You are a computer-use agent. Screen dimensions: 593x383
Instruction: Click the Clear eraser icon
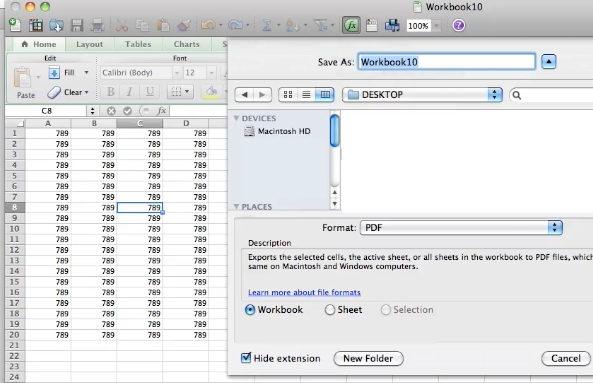[54, 92]
